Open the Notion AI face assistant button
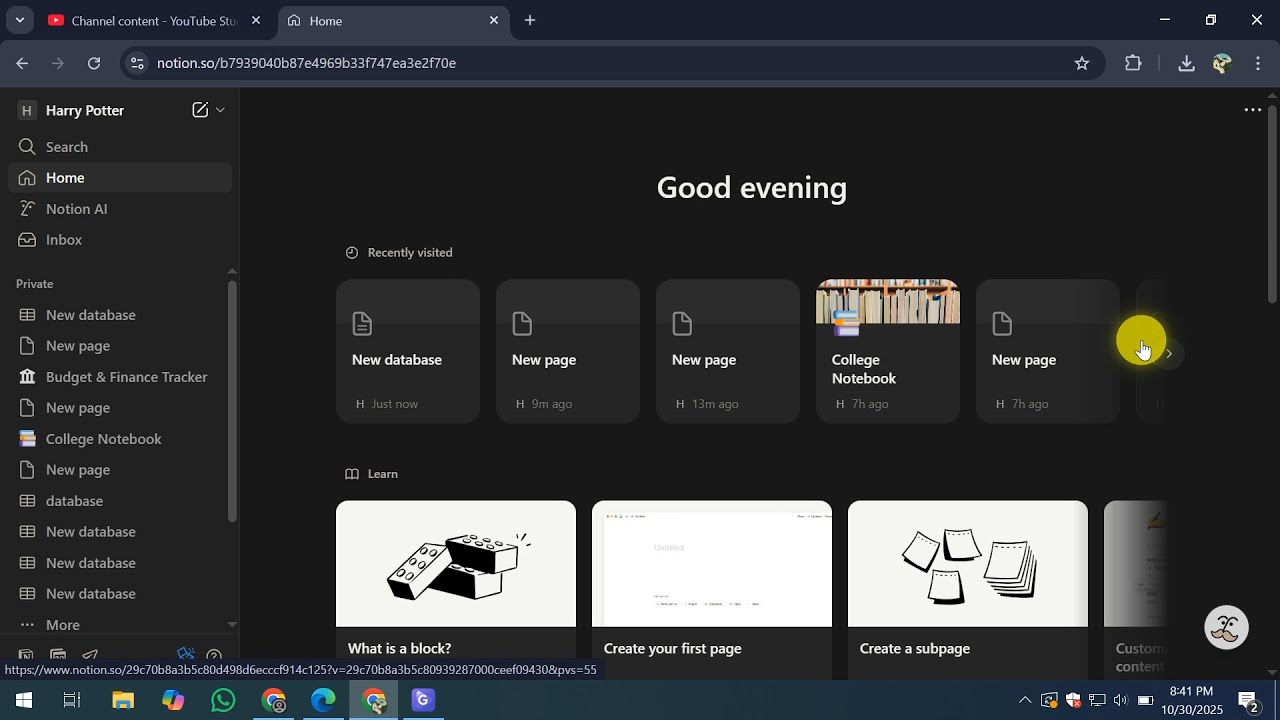Screen dimensions: 1280x720 click(x=1227, y=628)
